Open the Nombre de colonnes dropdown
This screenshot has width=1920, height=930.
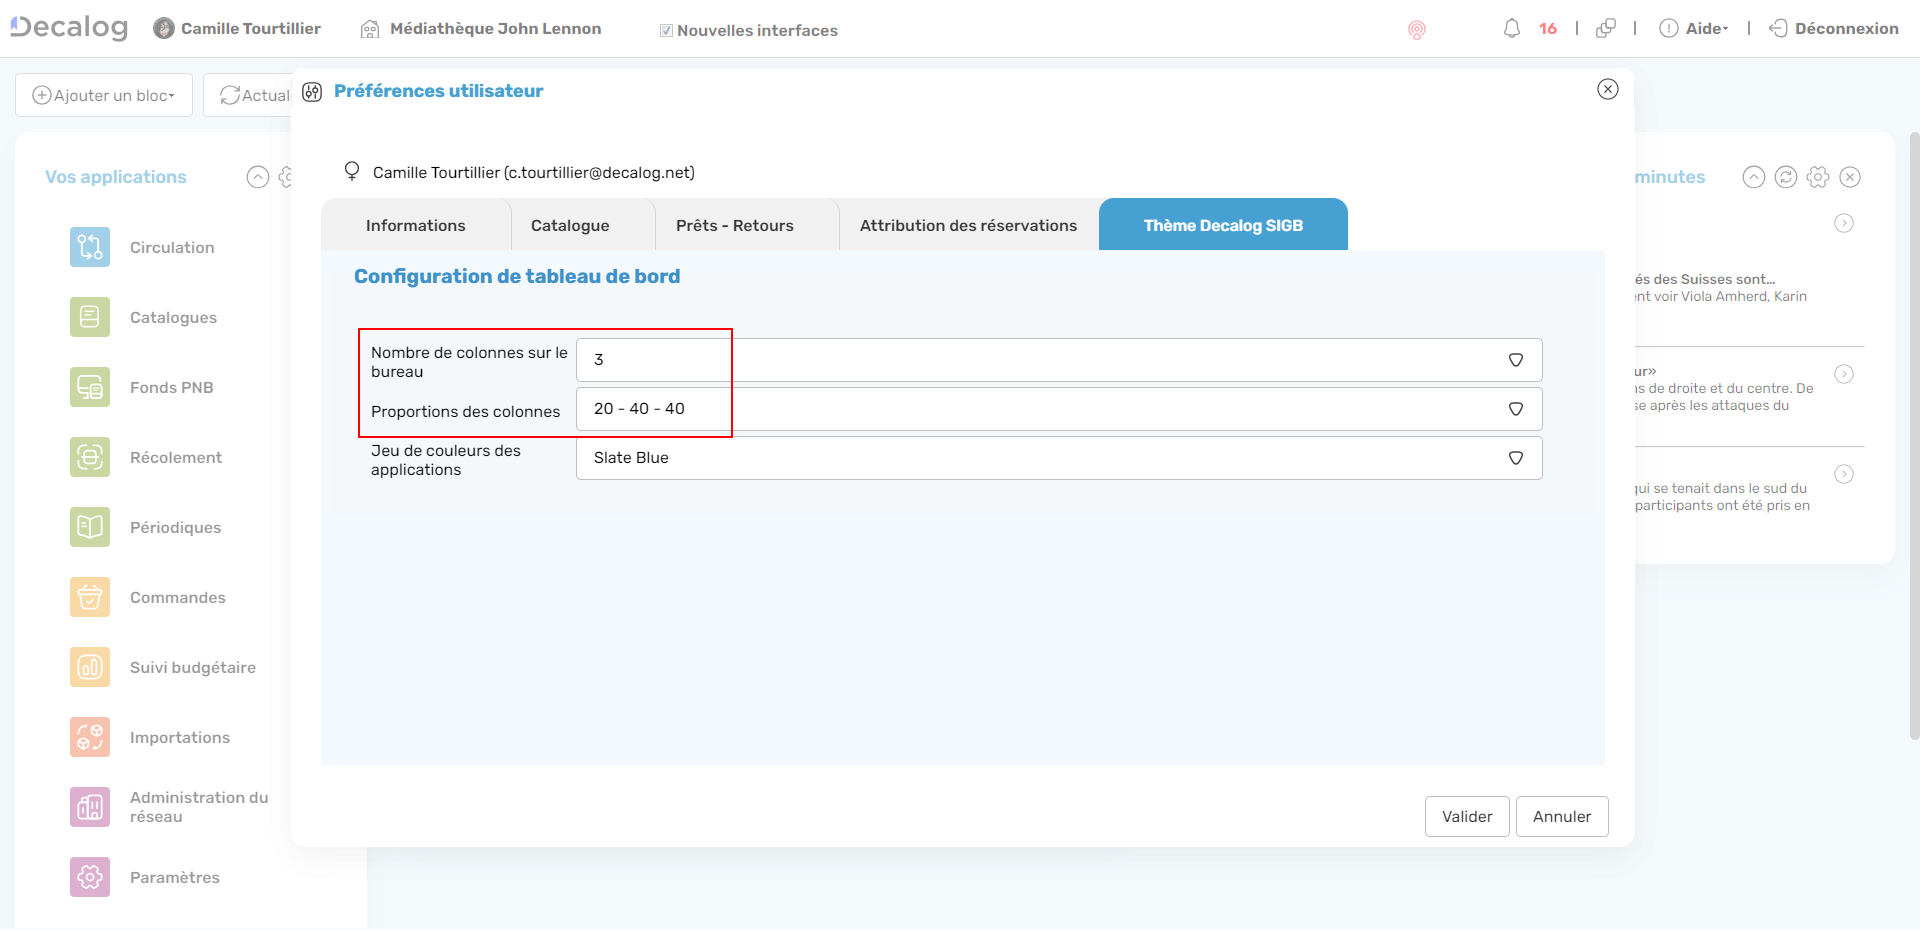[1516, 360]
